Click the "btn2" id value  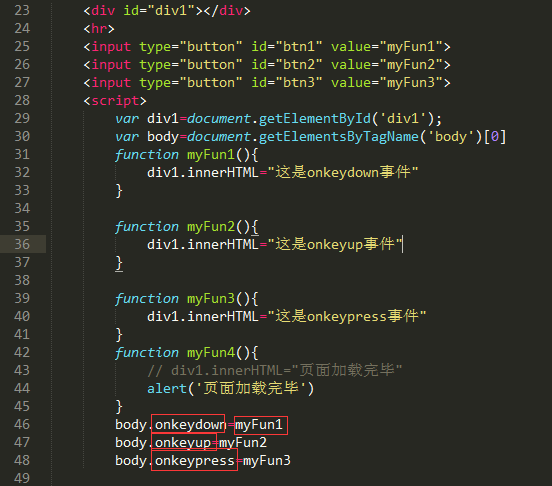[299, 64]
